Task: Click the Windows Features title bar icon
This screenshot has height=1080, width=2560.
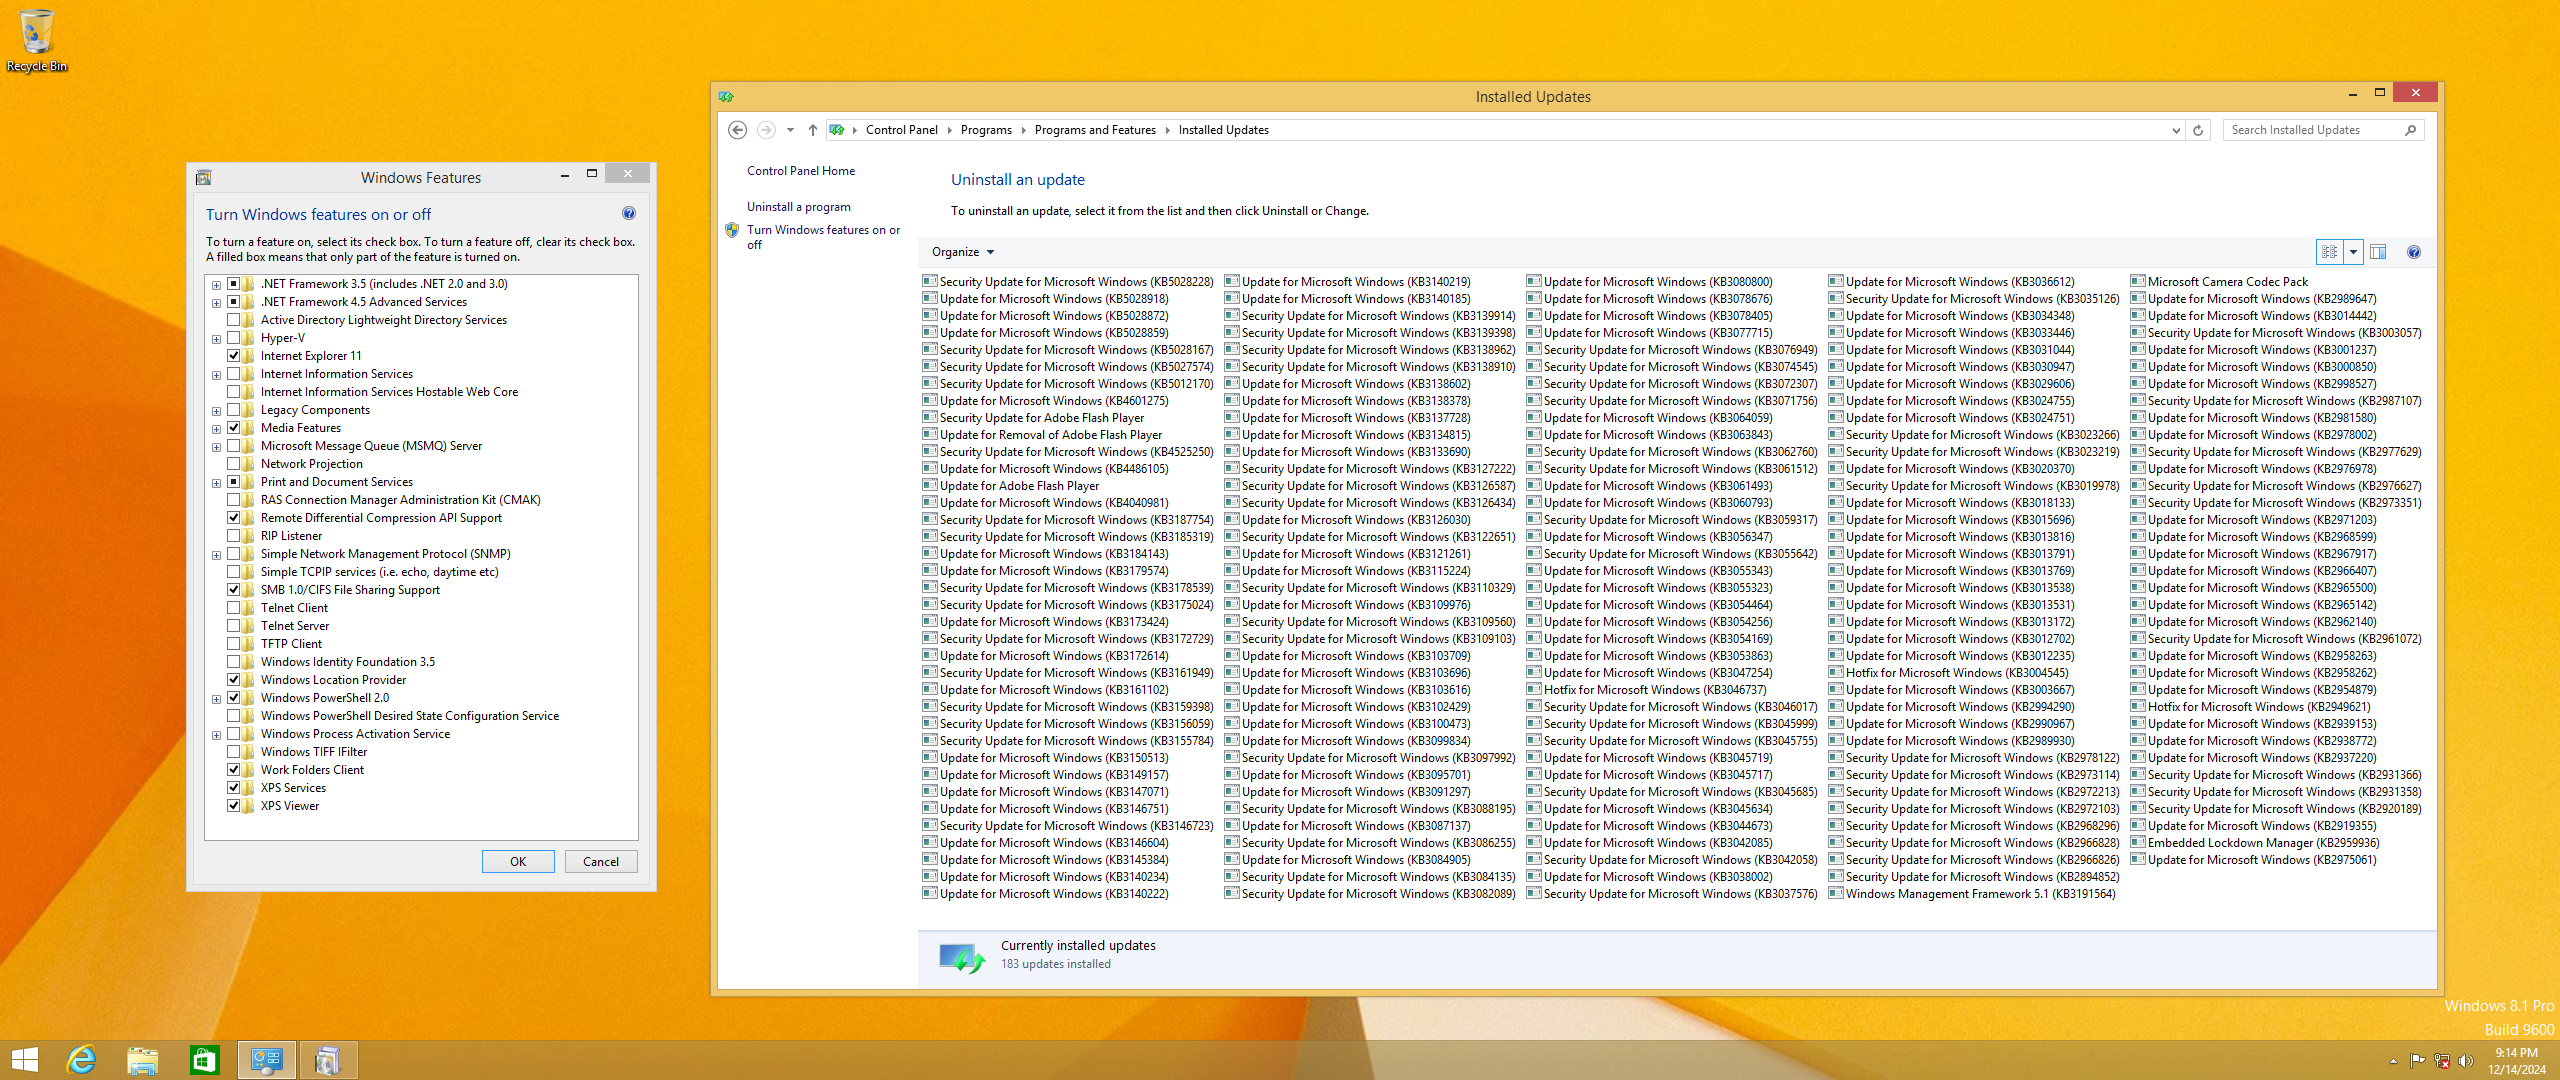Action: click(204, 178)
